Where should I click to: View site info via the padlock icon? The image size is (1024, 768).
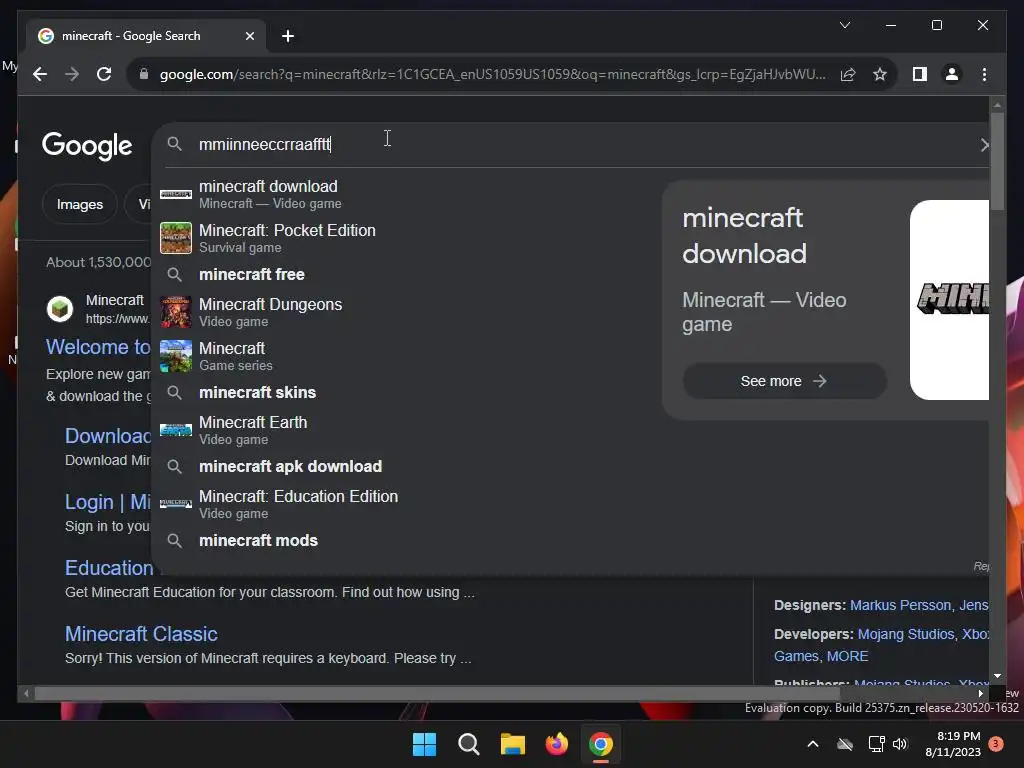coord(144,74)
